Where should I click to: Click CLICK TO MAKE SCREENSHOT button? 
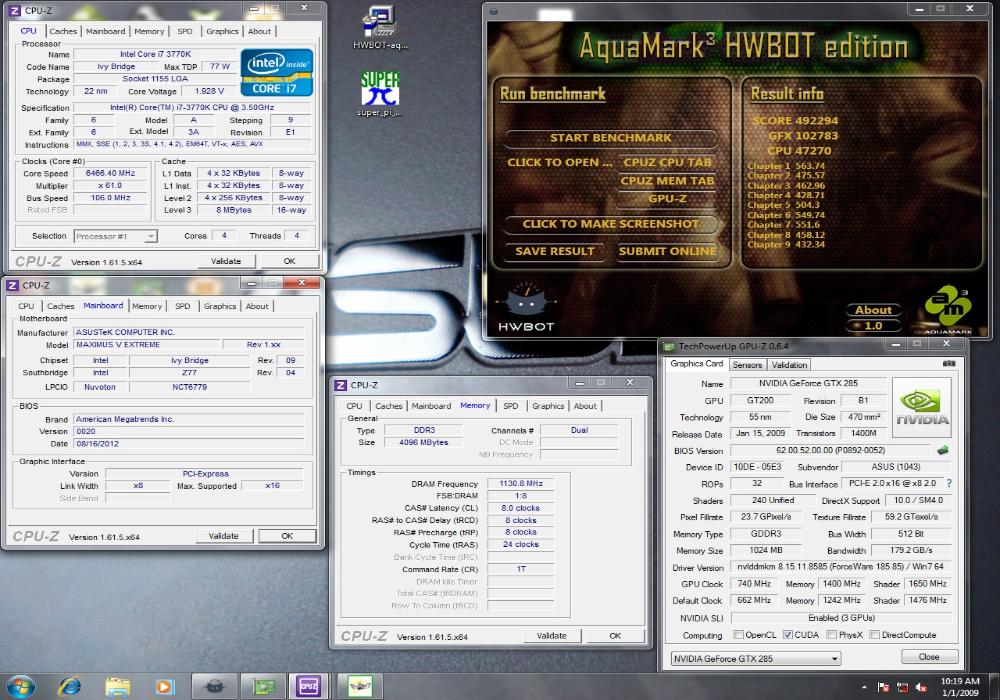tap(610, 224)
